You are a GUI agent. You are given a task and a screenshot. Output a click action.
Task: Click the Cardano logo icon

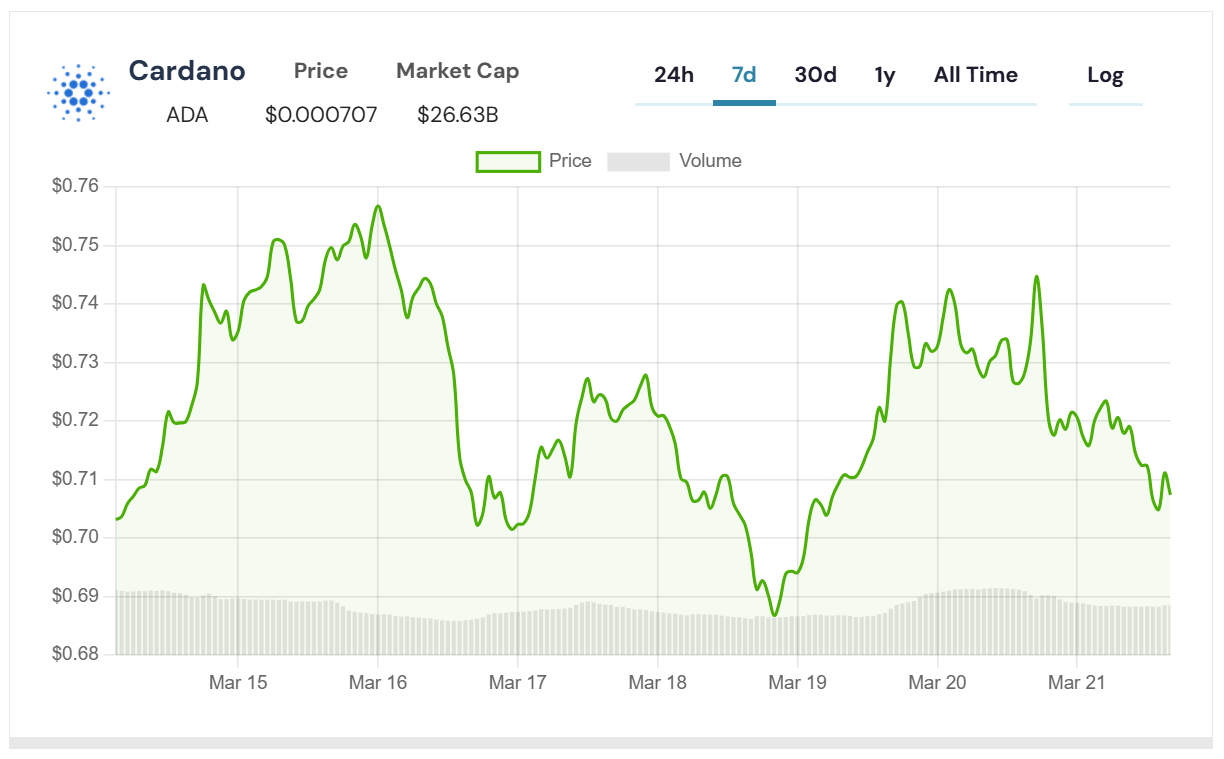[x=77, y=93]
